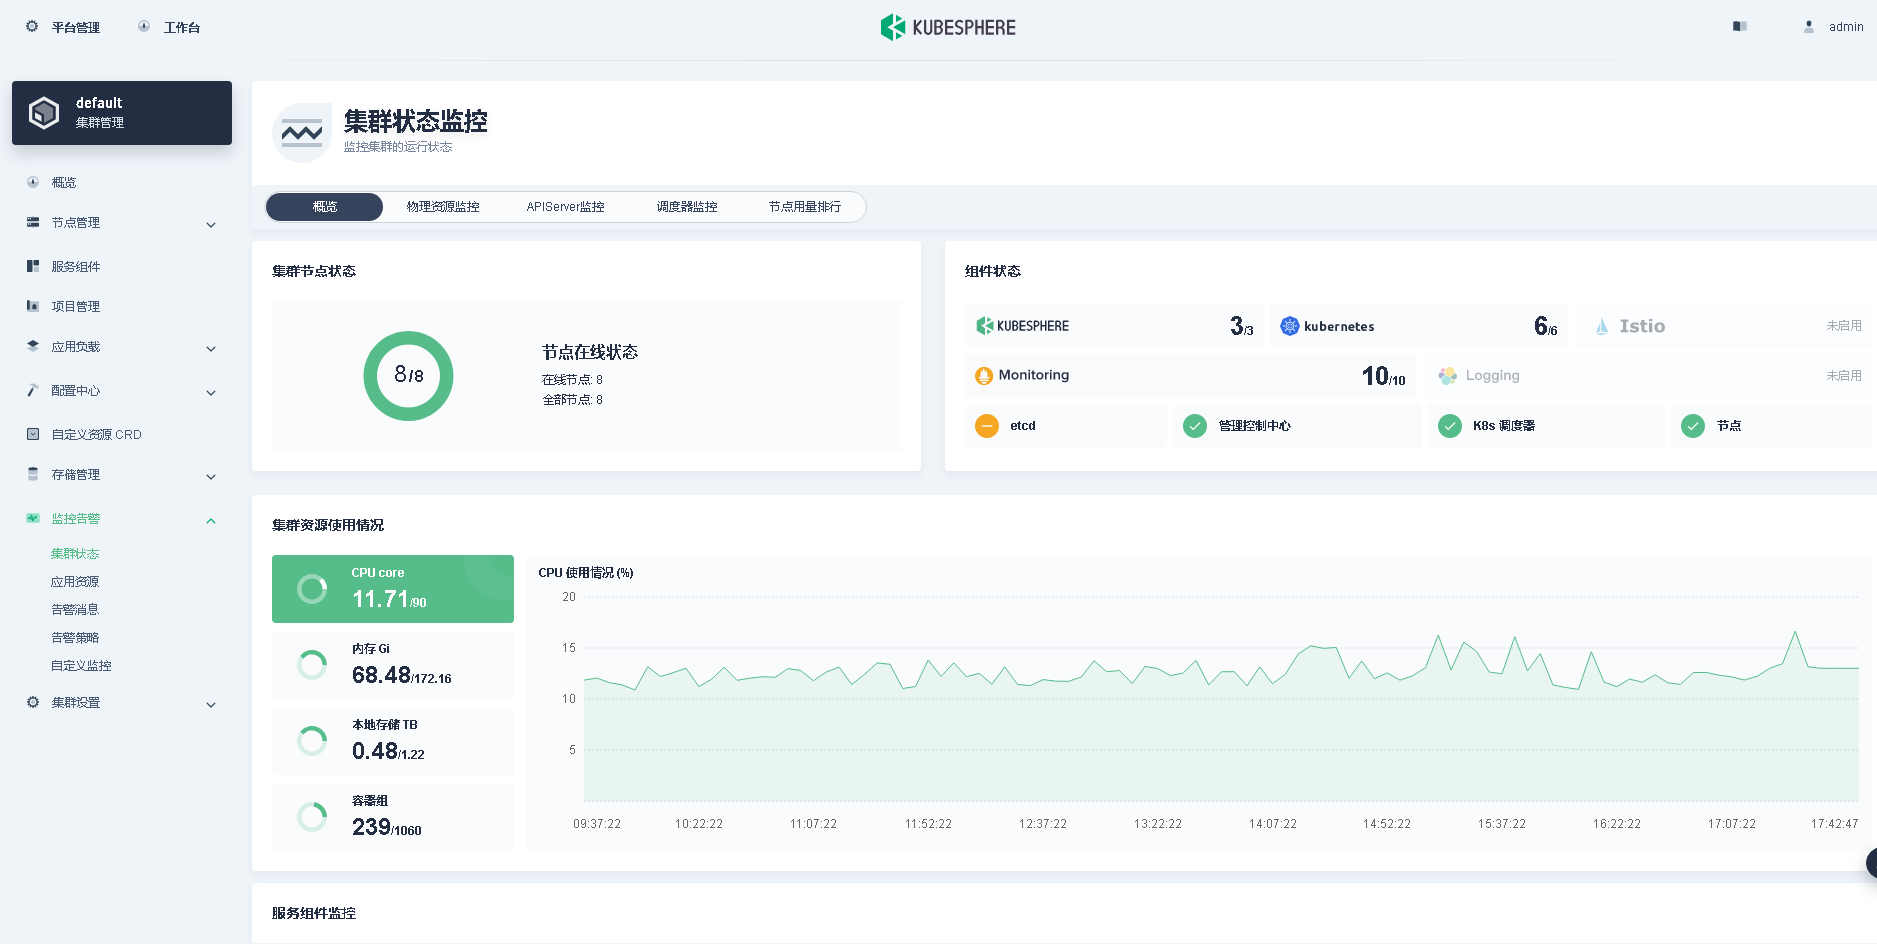Select the CPU core 11.71 card
The image size is (1877, 944).
pyautogui.click(x=393, y=589)
